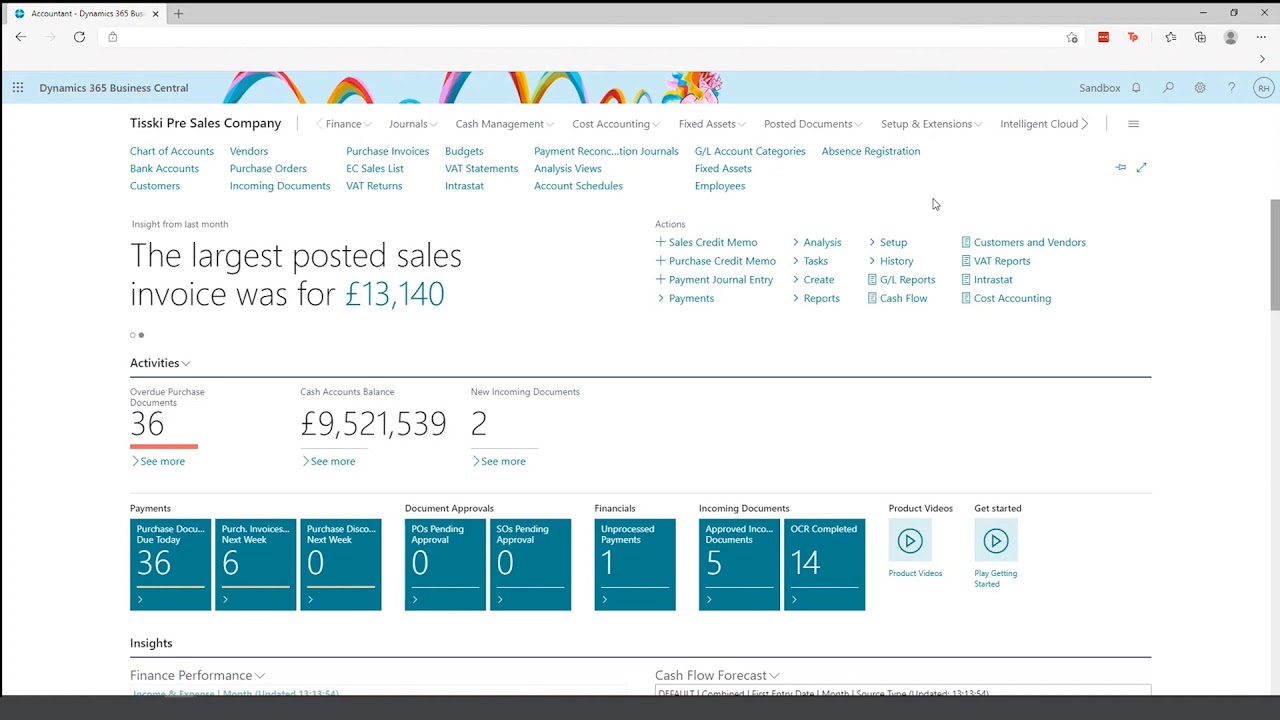The height and width of the screenshot is (720, 1280).
Task: Expand the Setup & Extensions menu
Action: coord(931,124)
